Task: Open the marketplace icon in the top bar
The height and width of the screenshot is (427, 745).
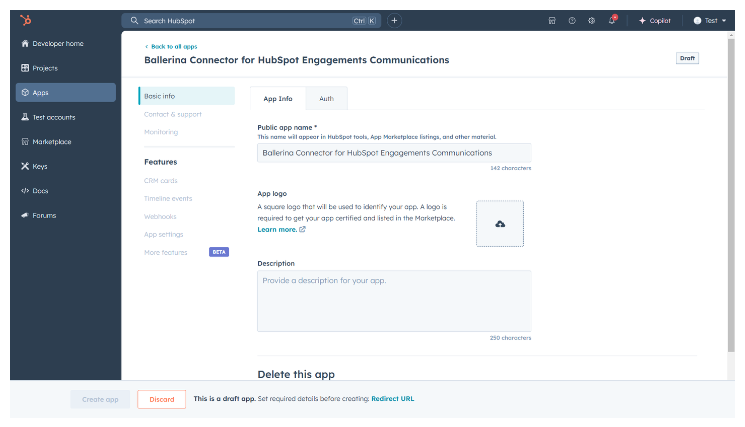Action: [552, 20]
